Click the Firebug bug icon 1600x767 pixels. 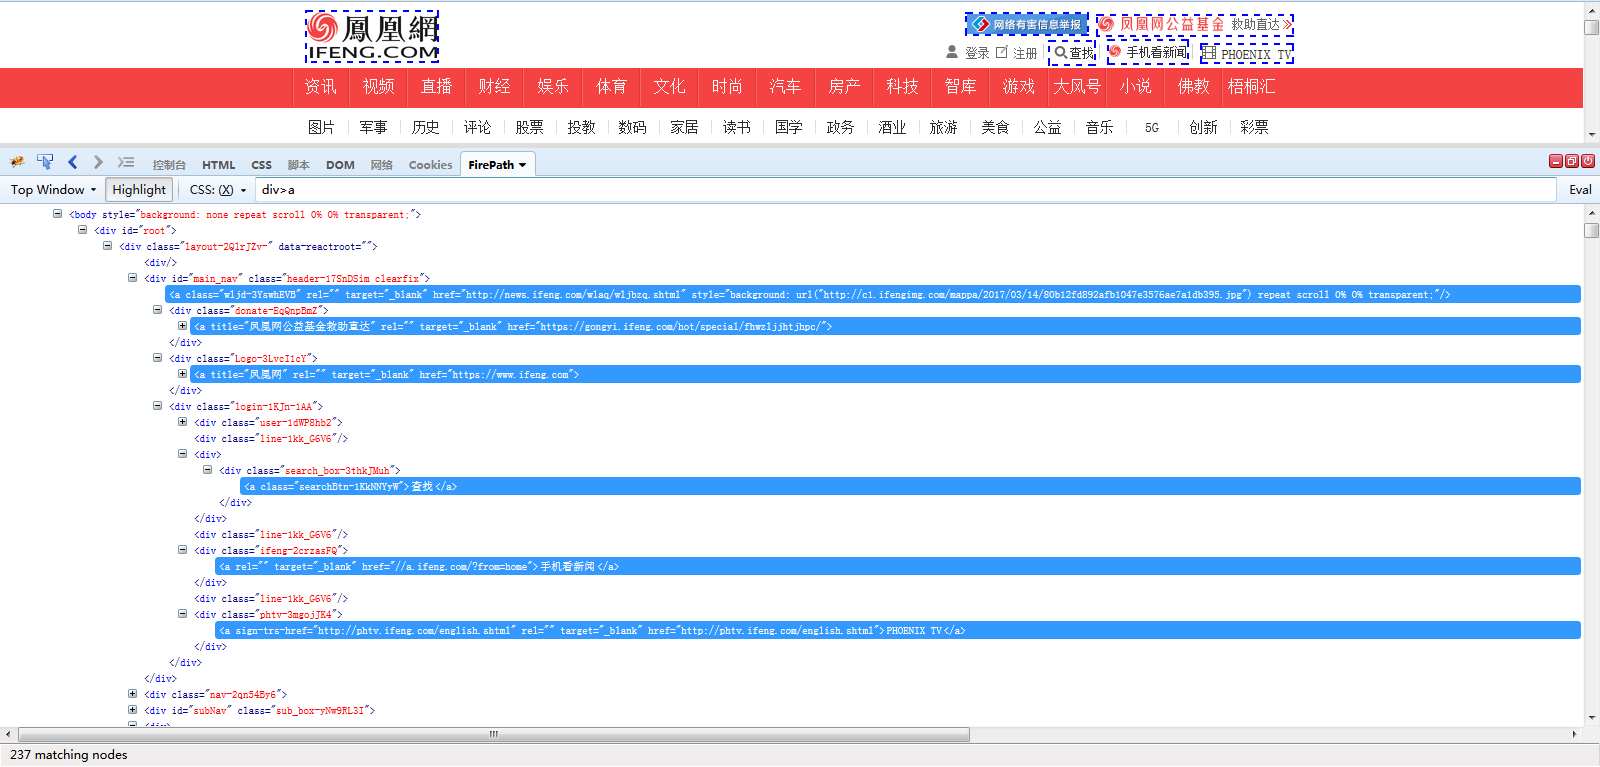coord(17,162)
